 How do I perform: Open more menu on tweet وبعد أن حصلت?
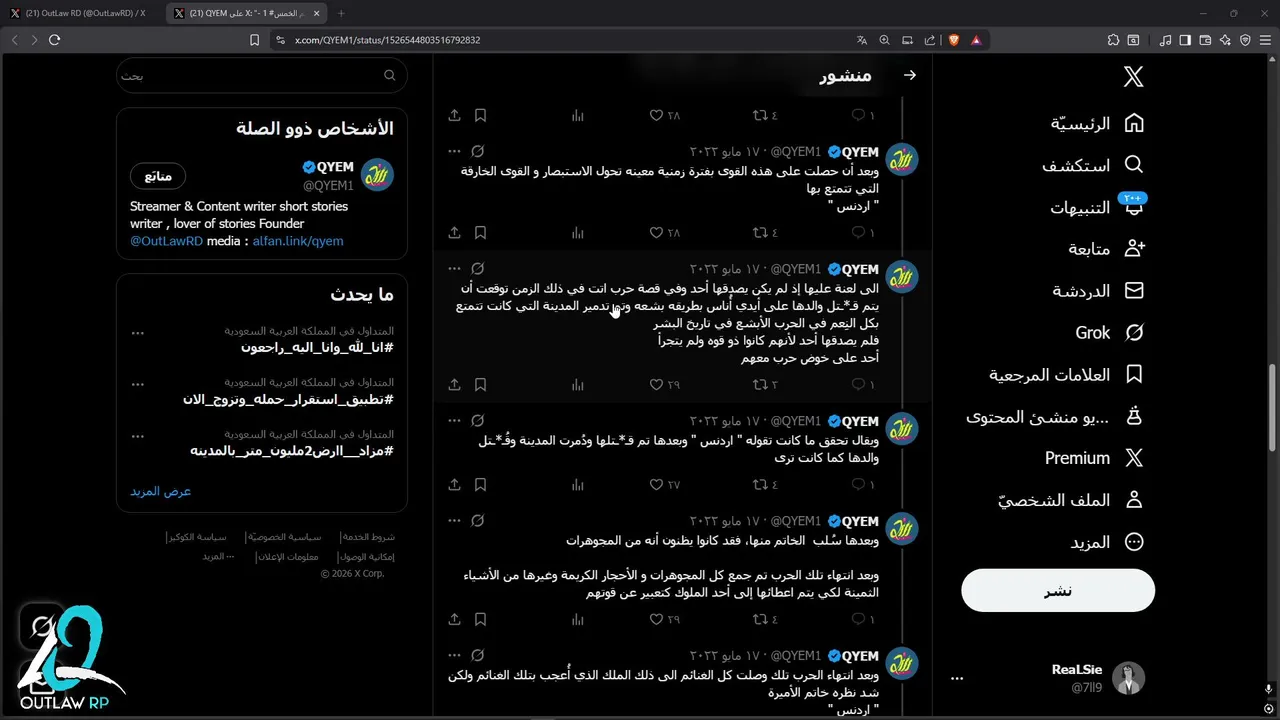[x=454, y=152]
